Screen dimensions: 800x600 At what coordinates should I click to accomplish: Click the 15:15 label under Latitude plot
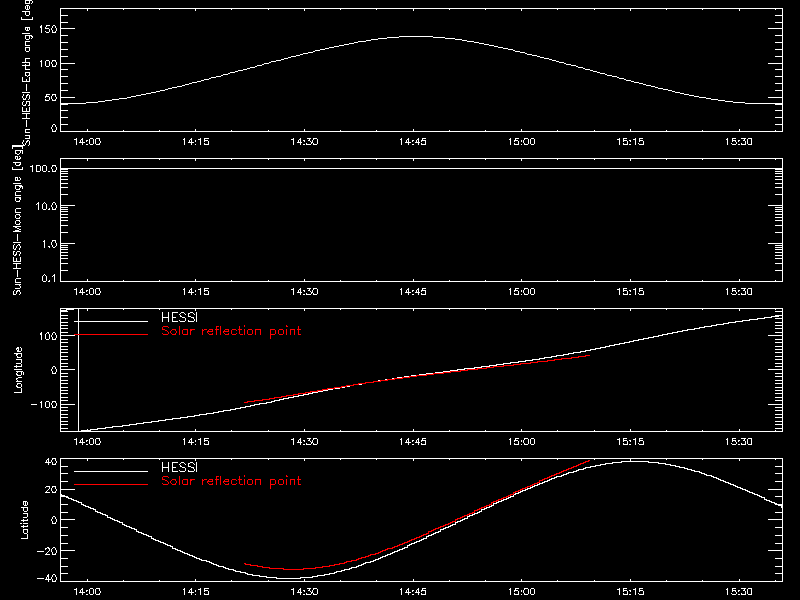tap(630, 592)
